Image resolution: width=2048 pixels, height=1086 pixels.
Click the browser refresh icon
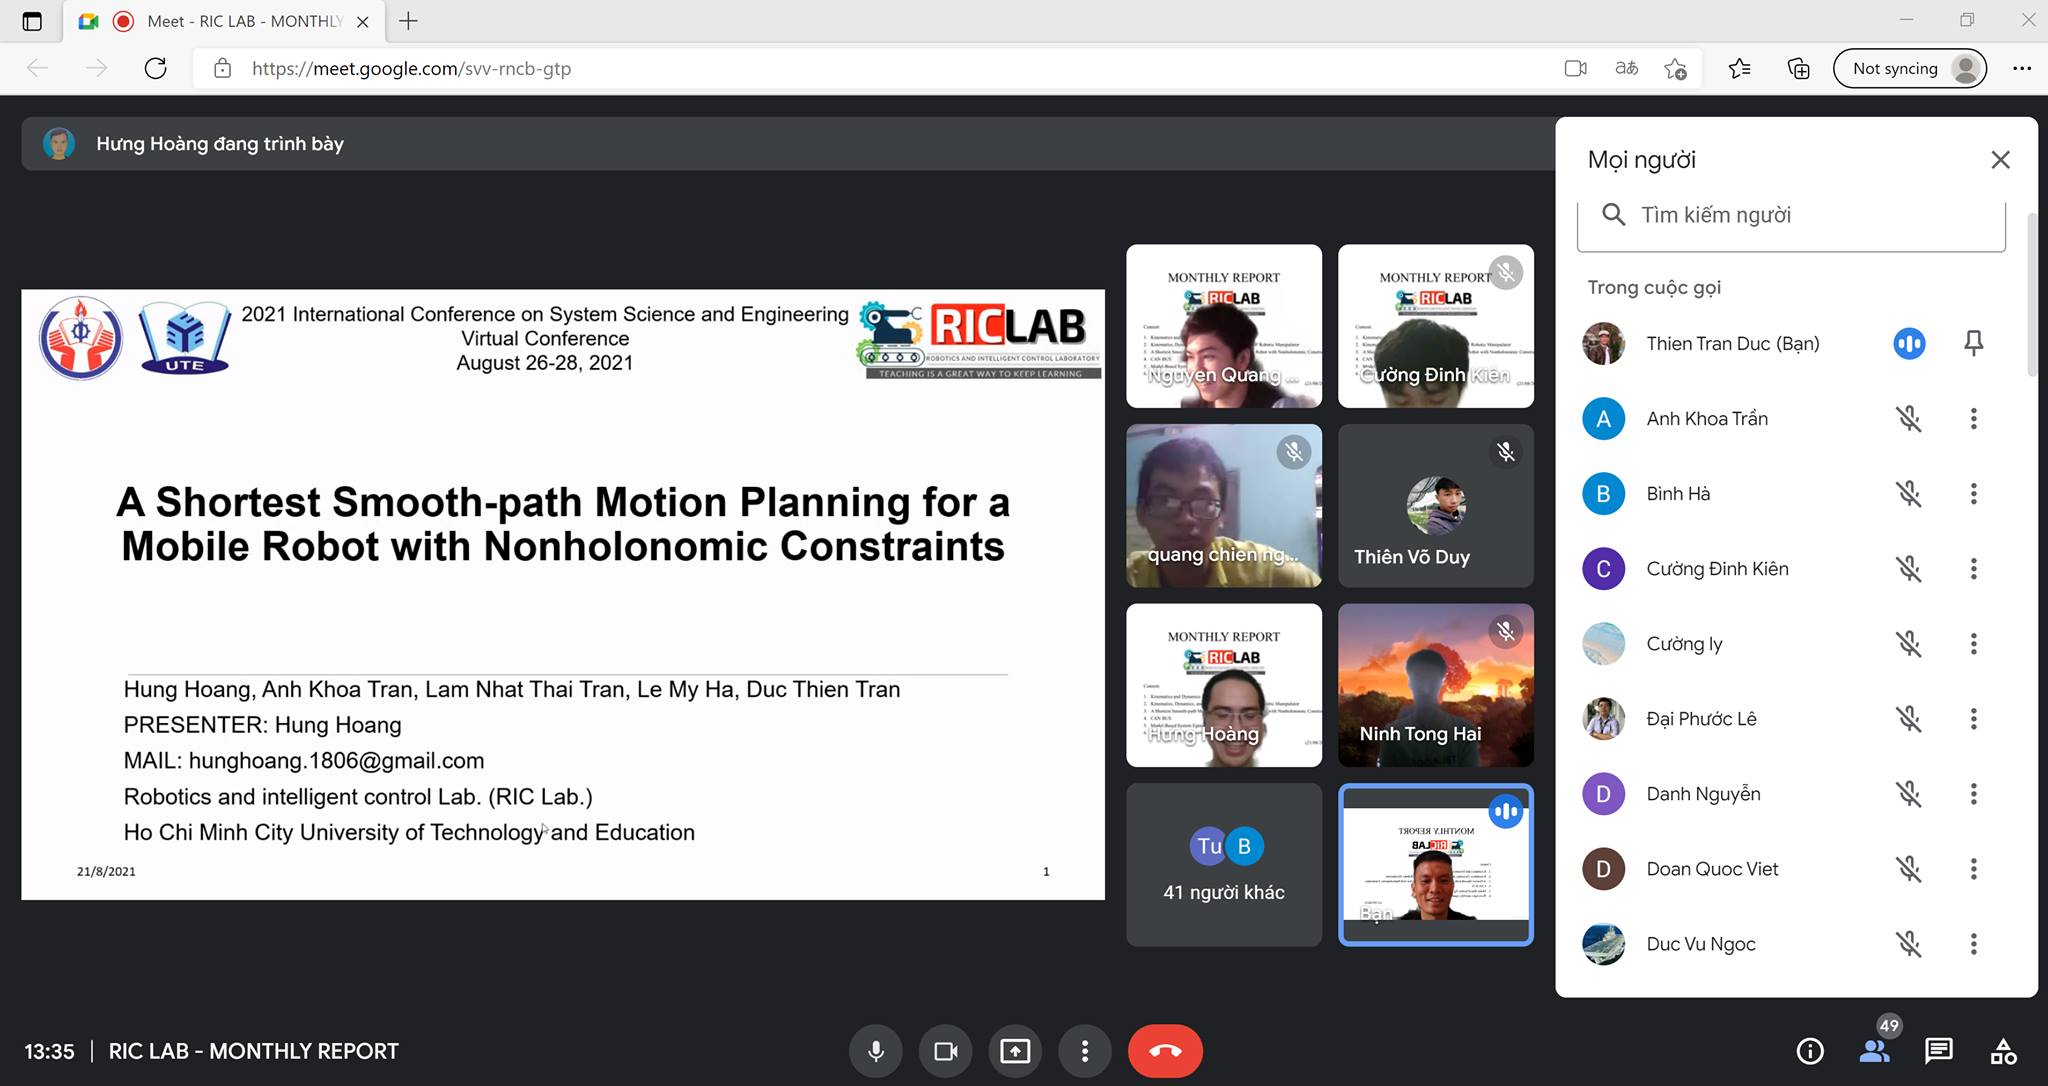click(x=155, y=68)
